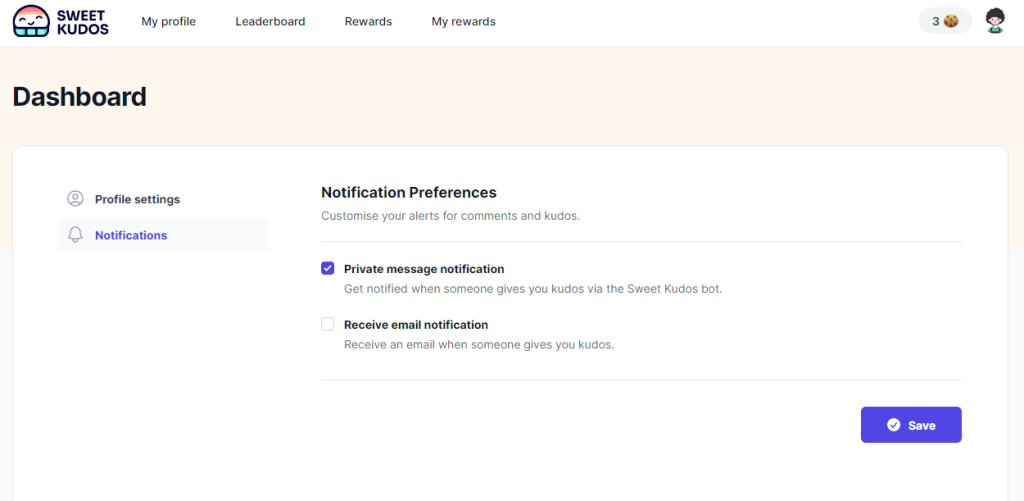Click the Receive email notification label
Image resolution: width=1024 pixels, height=501 pixels.
(416, 325)
